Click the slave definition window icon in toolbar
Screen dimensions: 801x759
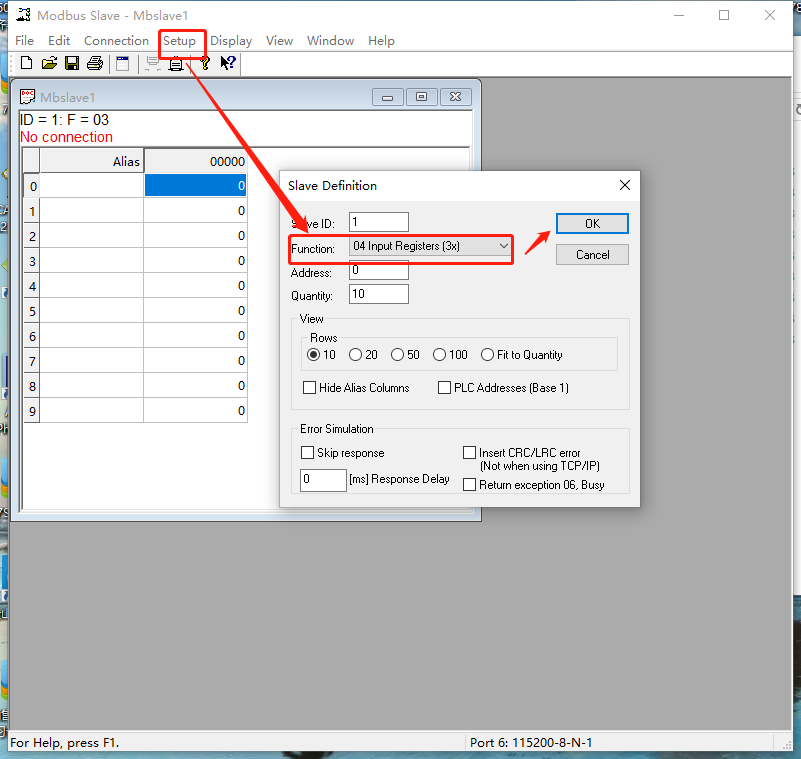122,64
